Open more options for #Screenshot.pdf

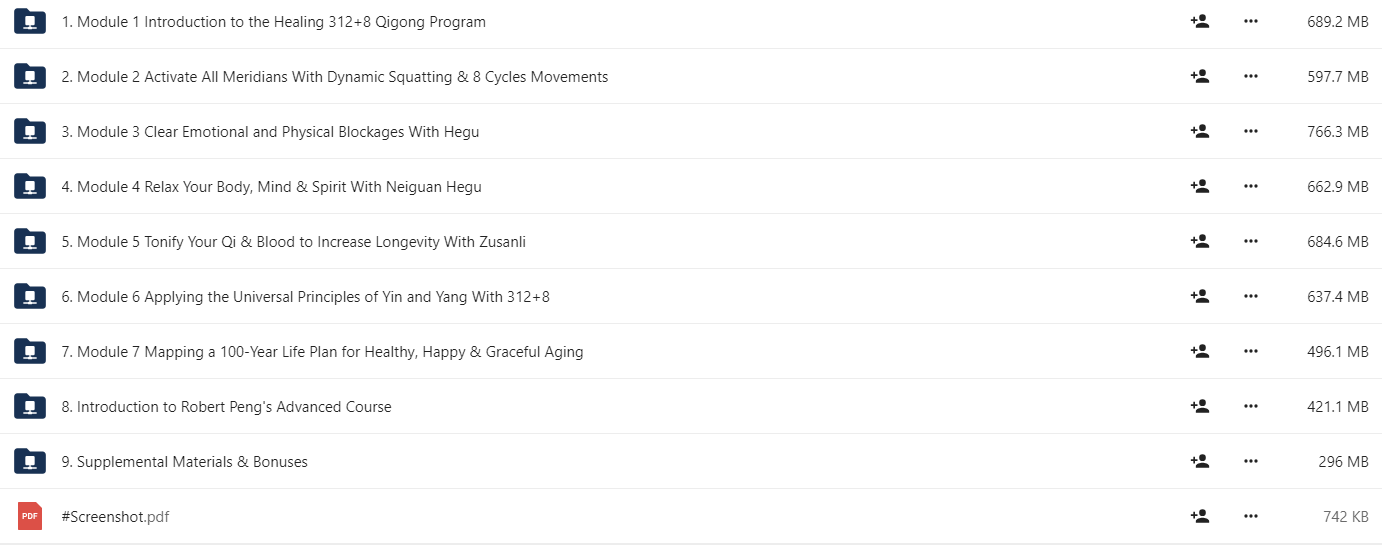point(1250,516)
